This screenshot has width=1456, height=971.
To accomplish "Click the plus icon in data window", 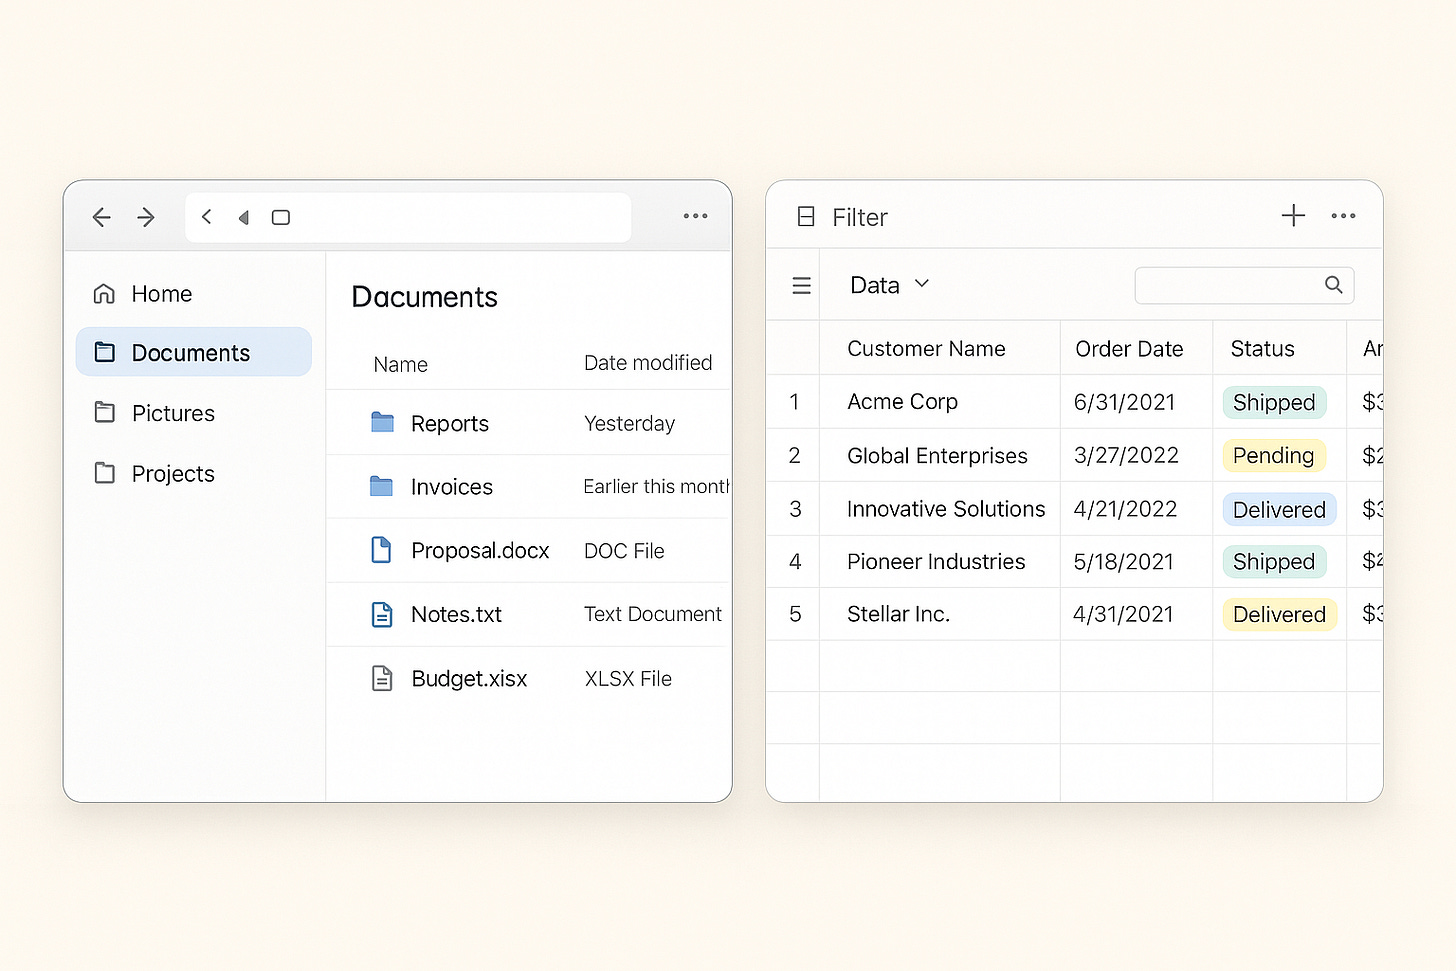I will [1293, 215].
